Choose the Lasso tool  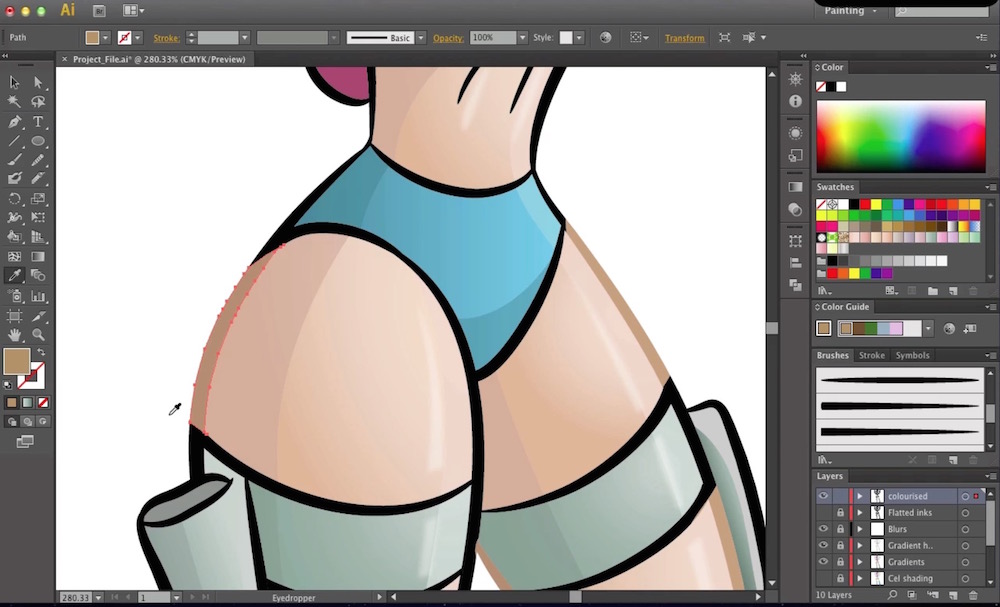[x=38, y=101]
